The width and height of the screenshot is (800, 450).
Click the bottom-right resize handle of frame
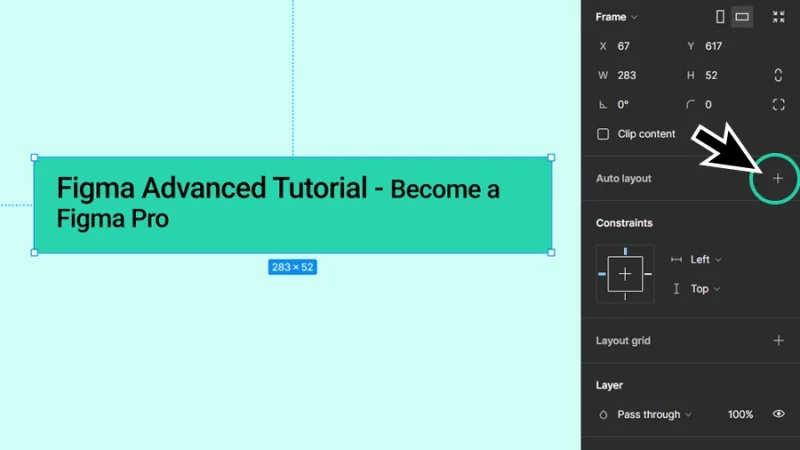click(551, 253)
